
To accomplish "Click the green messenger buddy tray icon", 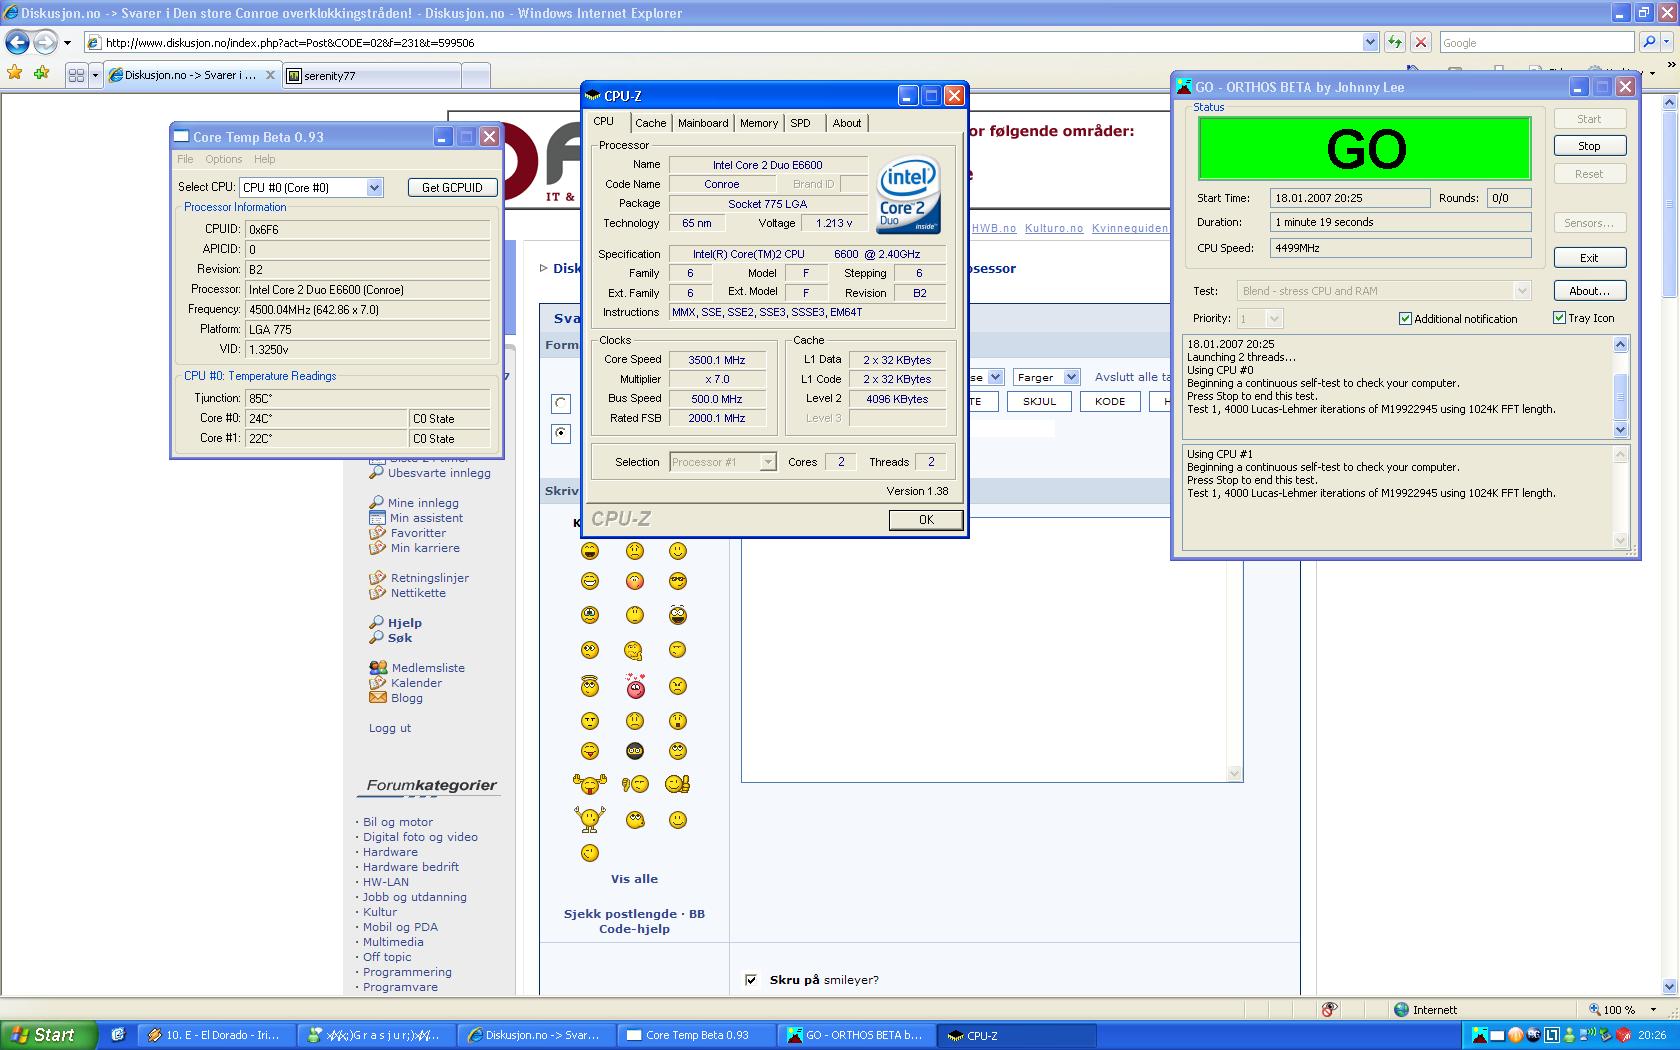I will 1571,1035.
